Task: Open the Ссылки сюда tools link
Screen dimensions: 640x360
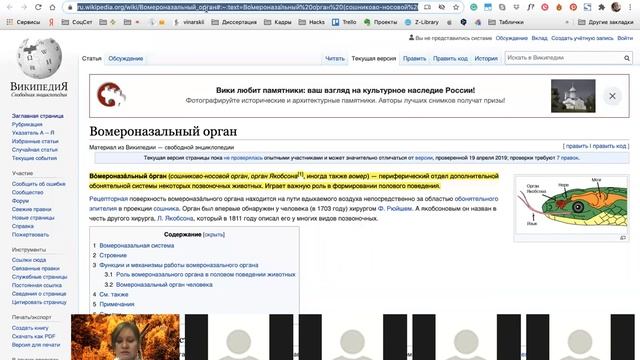Action: point(29,260)
